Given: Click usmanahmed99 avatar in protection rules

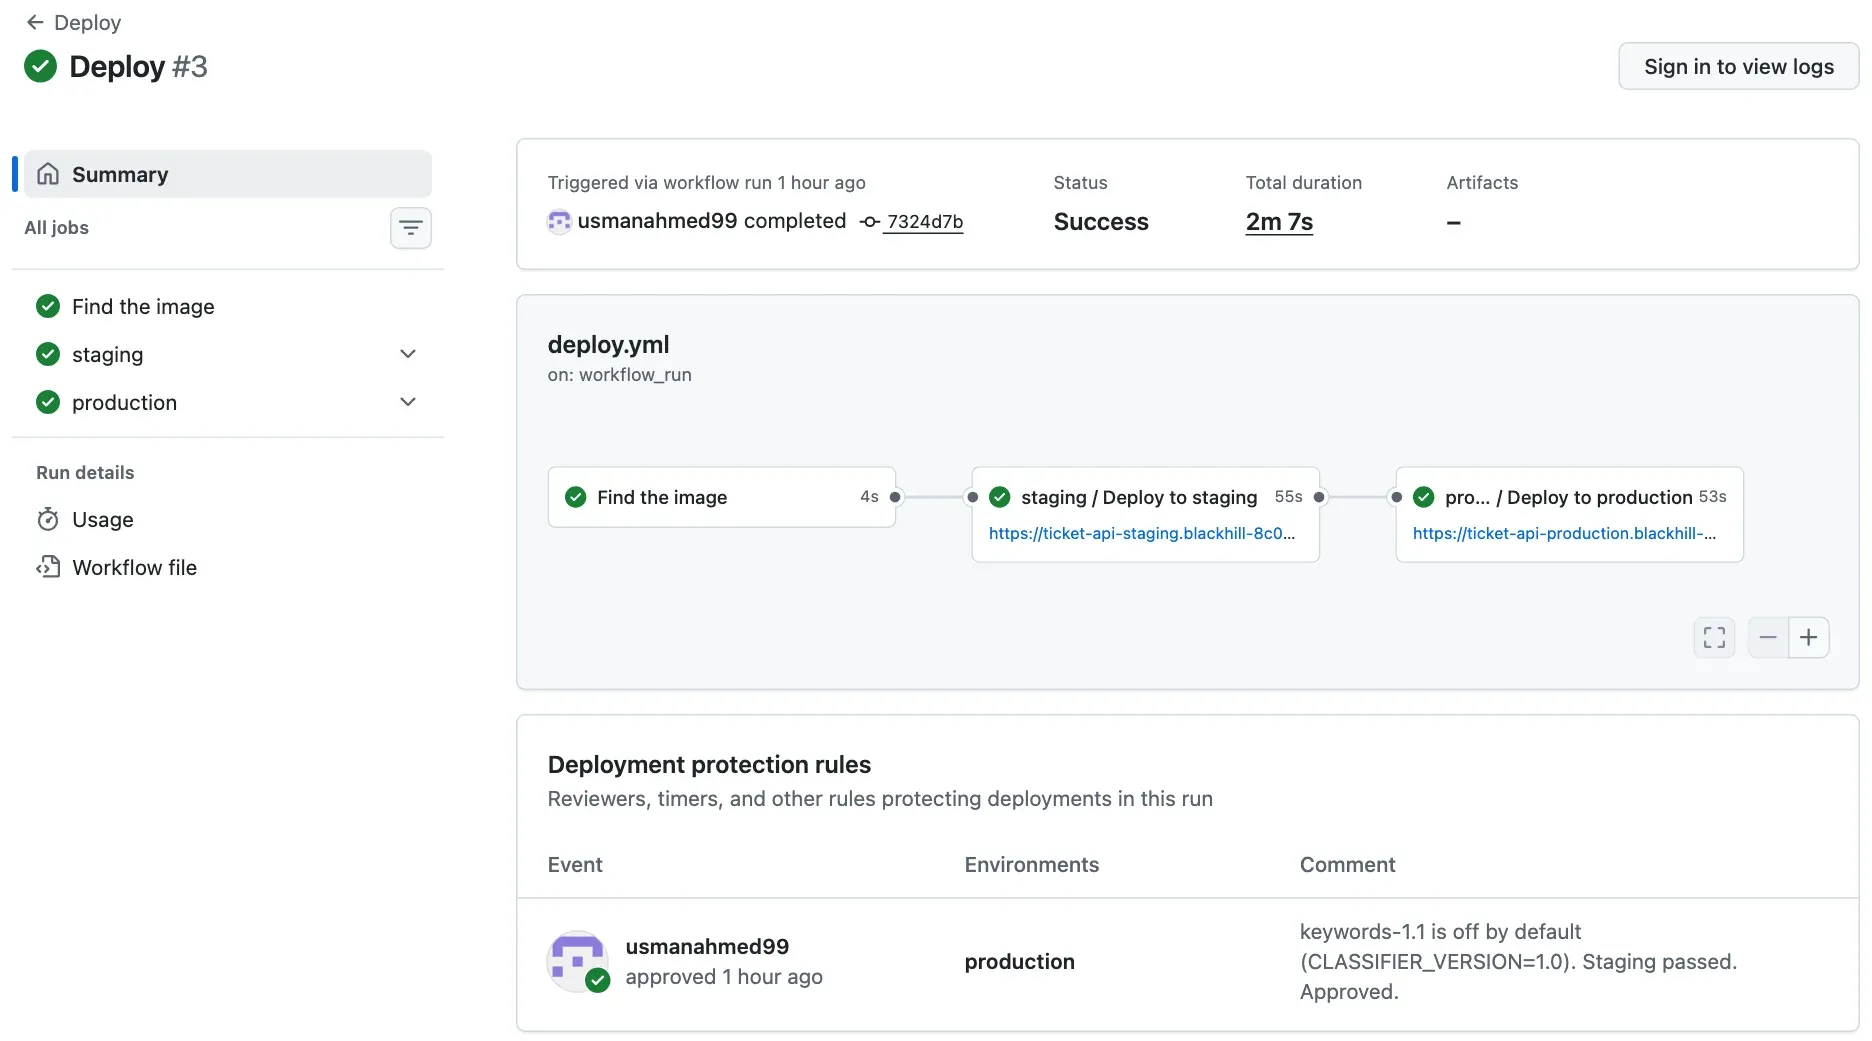Looking at the screenshot, I should point(577,961).
